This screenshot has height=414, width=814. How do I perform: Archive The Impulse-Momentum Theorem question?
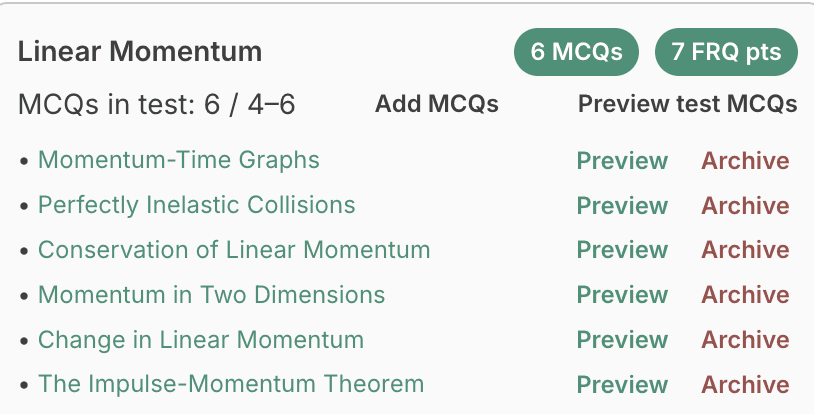click(x=745, y=385)
